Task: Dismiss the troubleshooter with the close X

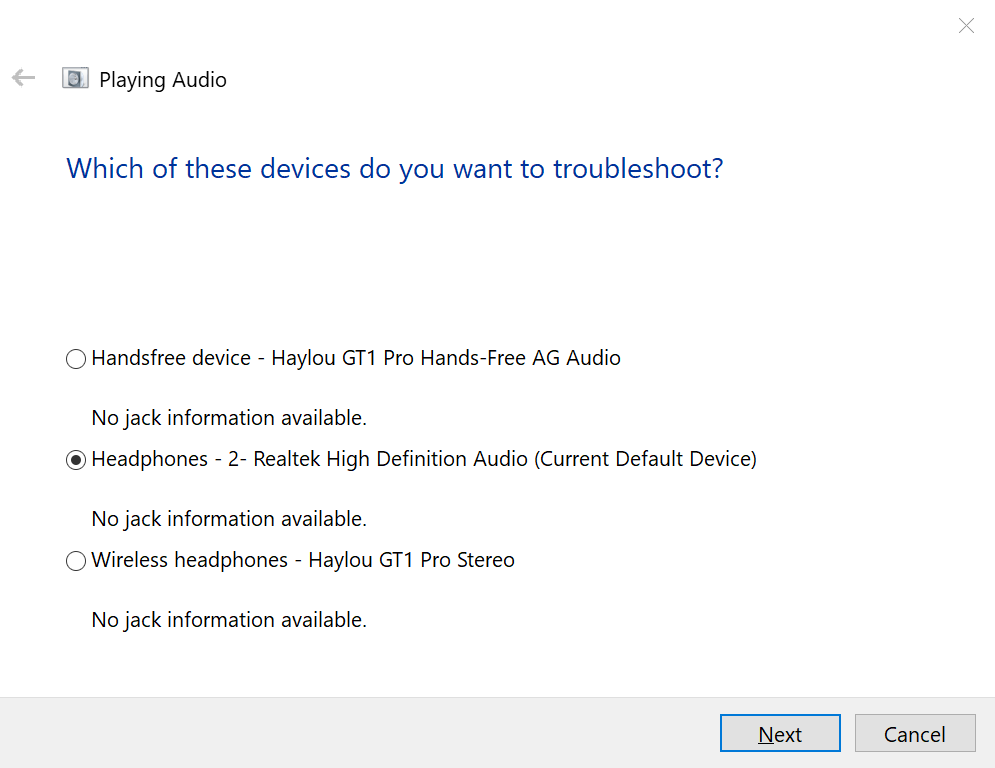Action: (966, 26)
